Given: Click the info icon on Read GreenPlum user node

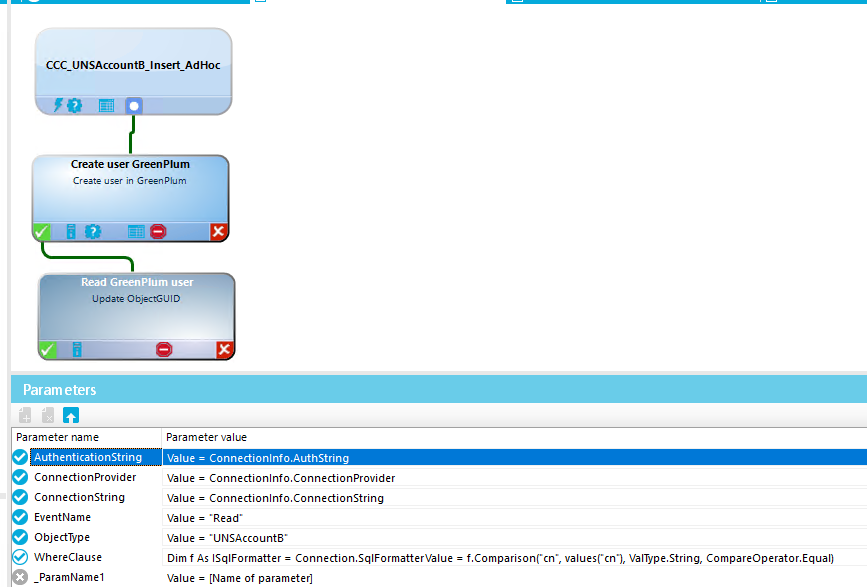Looking at the screenshot, I should (77, 349).
